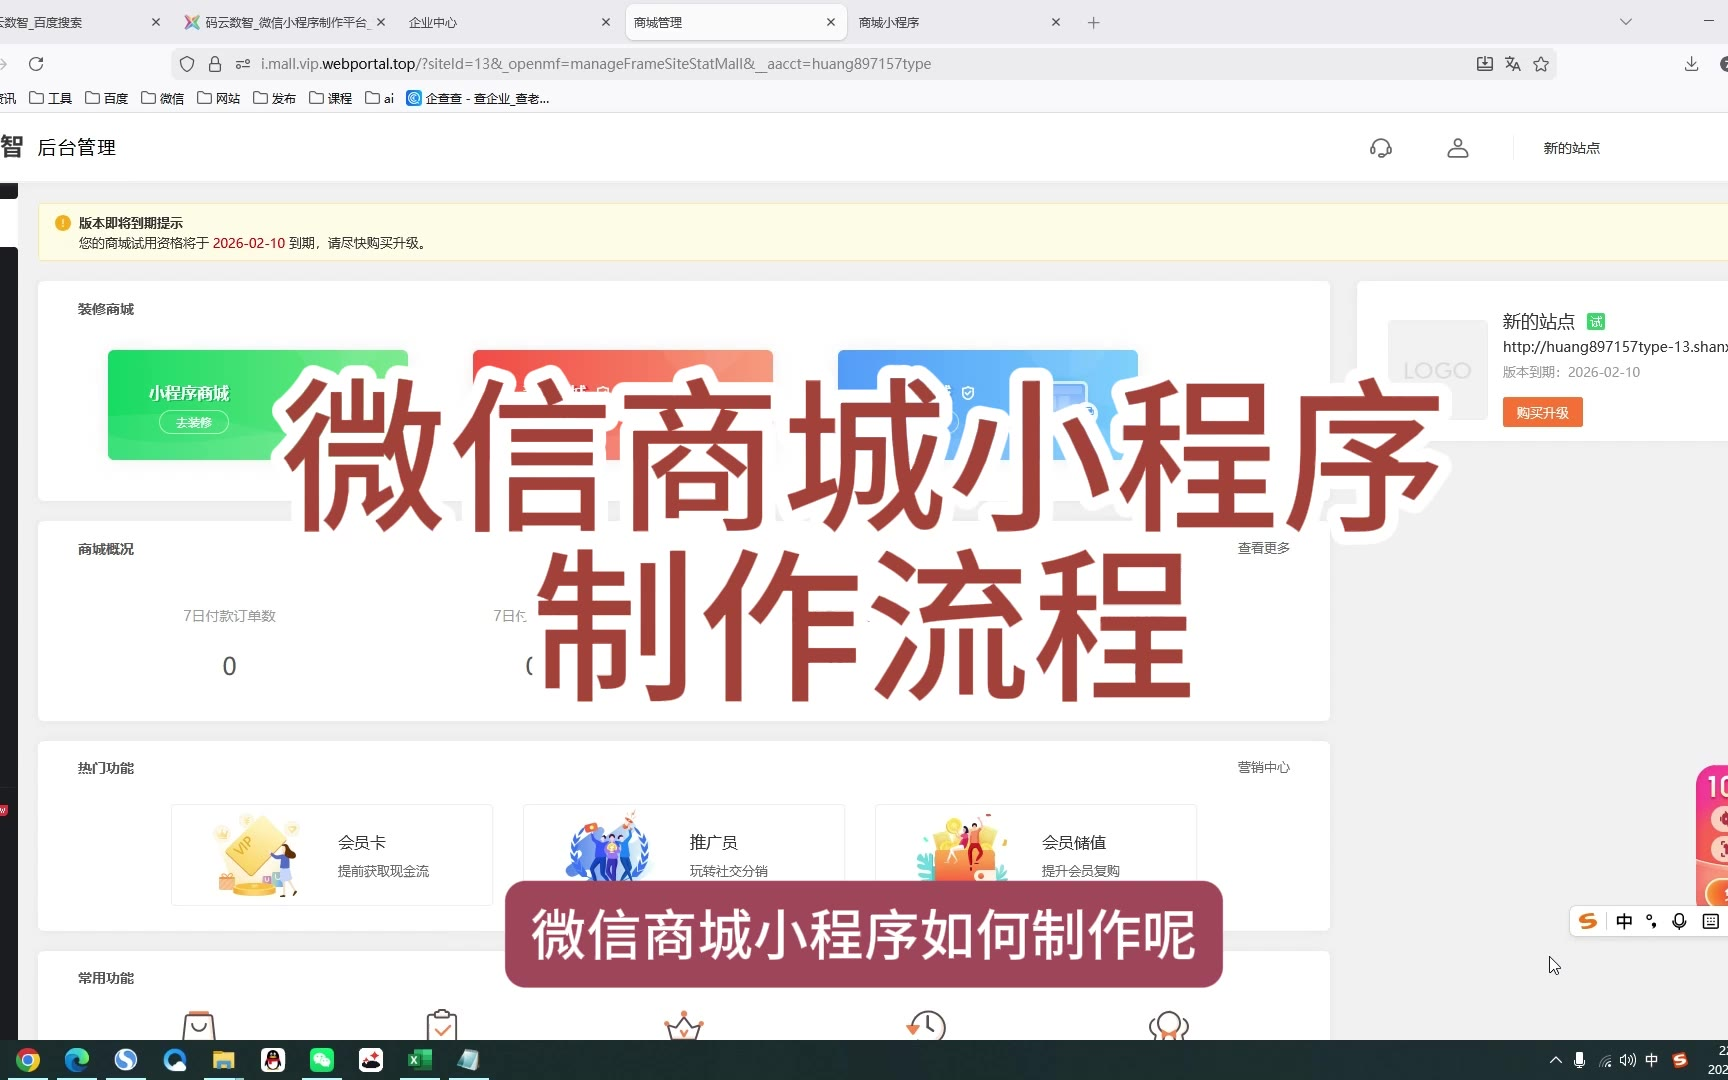Open the 营销中心 link
This screenshot has width=1728, height=1080.
coord(1263,767)
